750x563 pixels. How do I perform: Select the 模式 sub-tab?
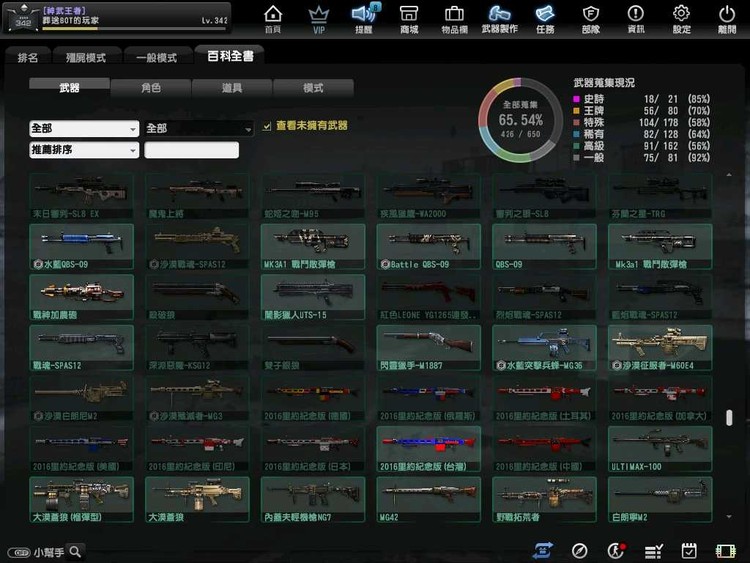313,88
